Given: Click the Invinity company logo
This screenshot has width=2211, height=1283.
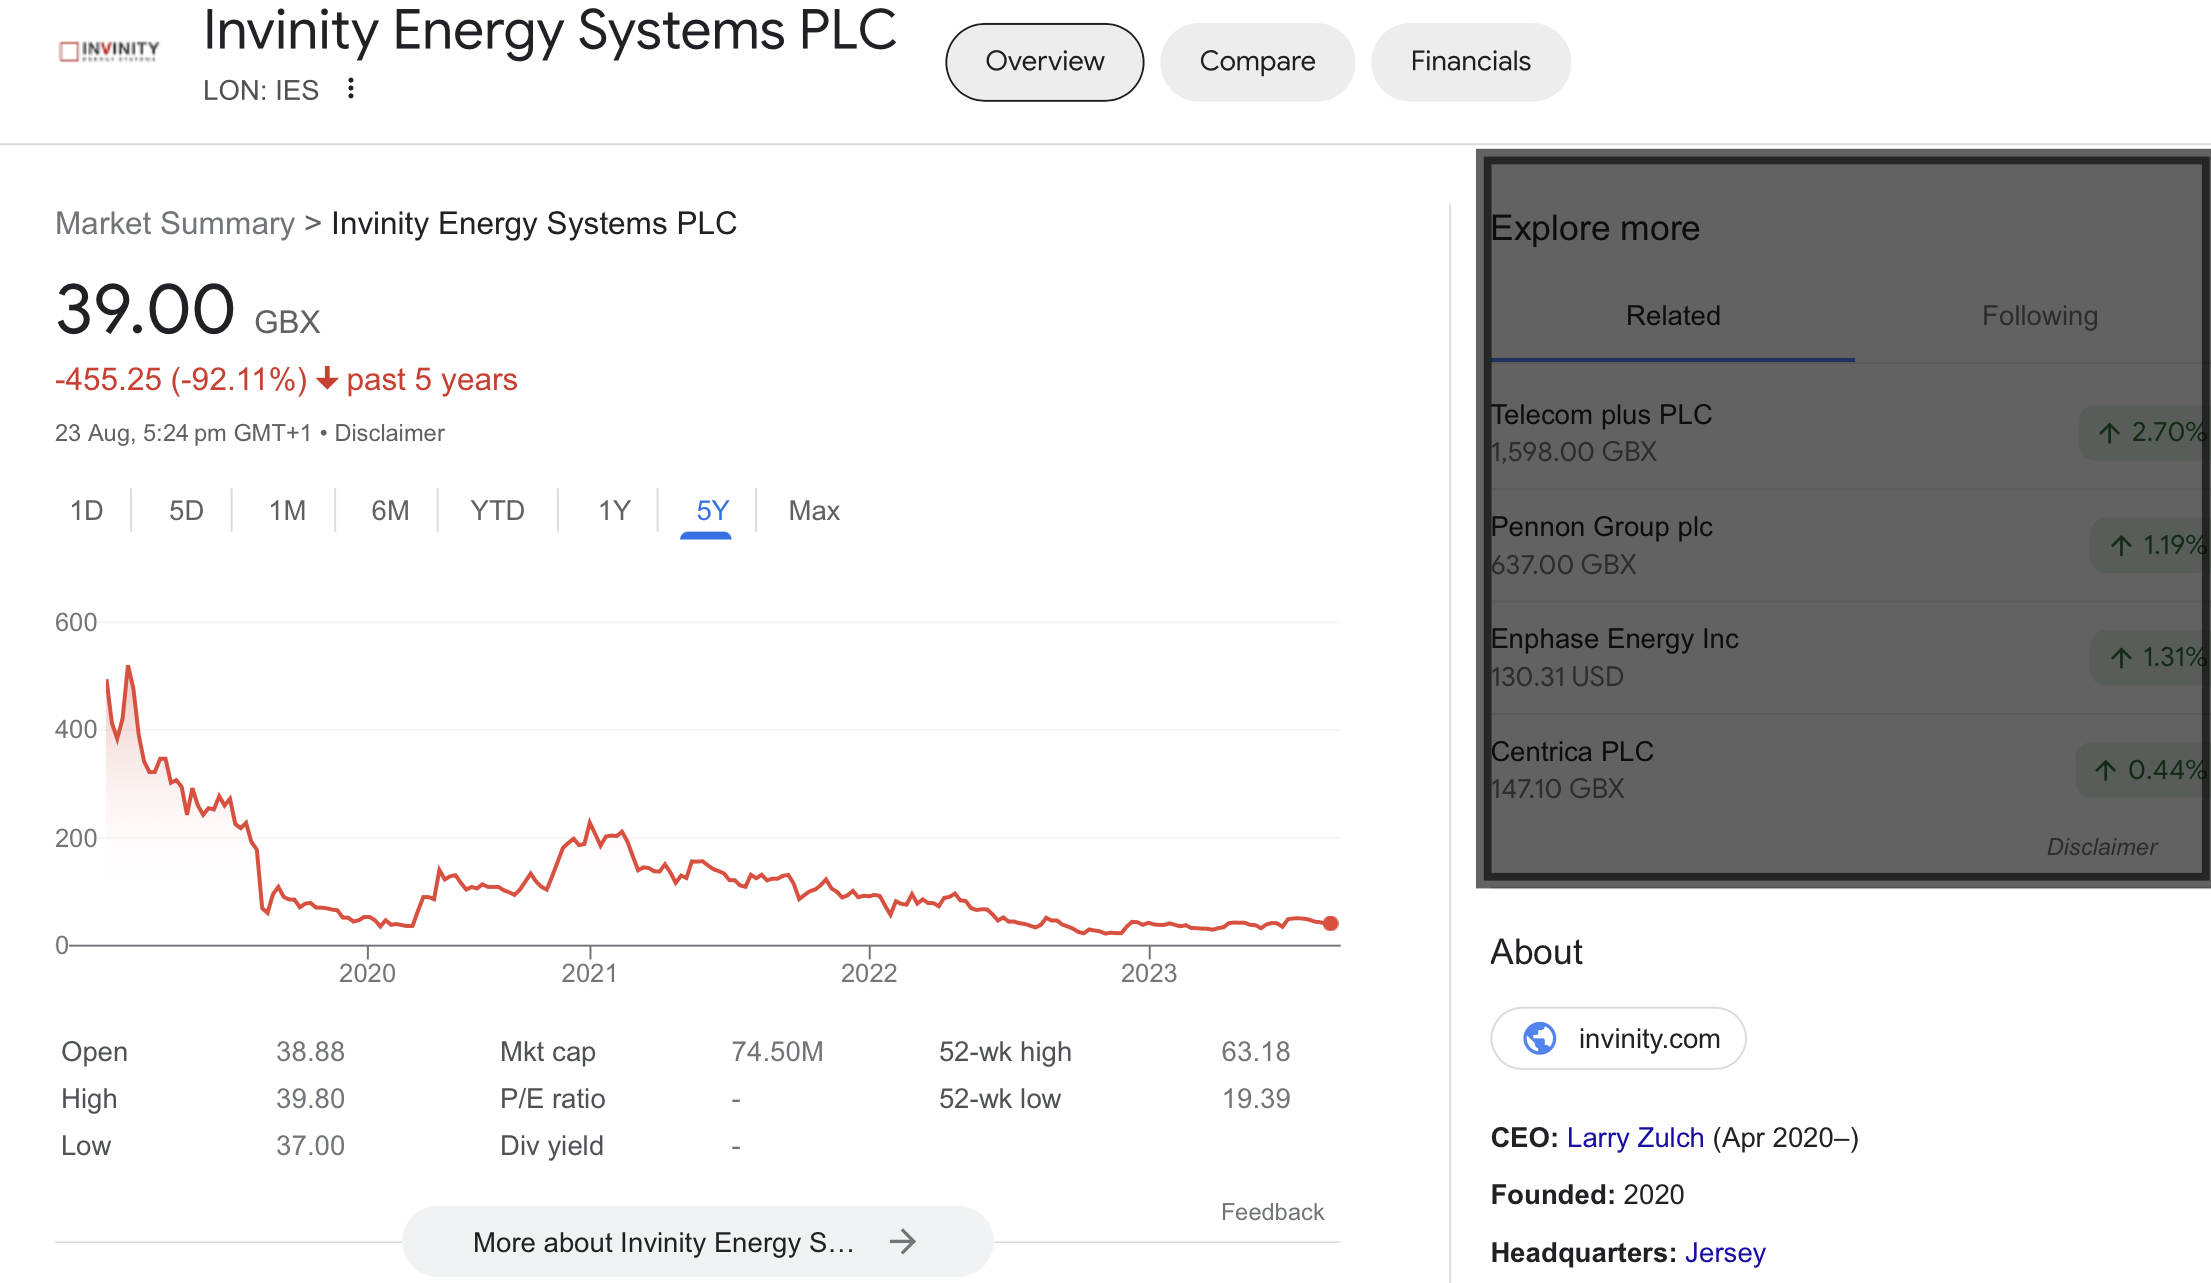Looking at the screenshot, I should click(109, 51).
